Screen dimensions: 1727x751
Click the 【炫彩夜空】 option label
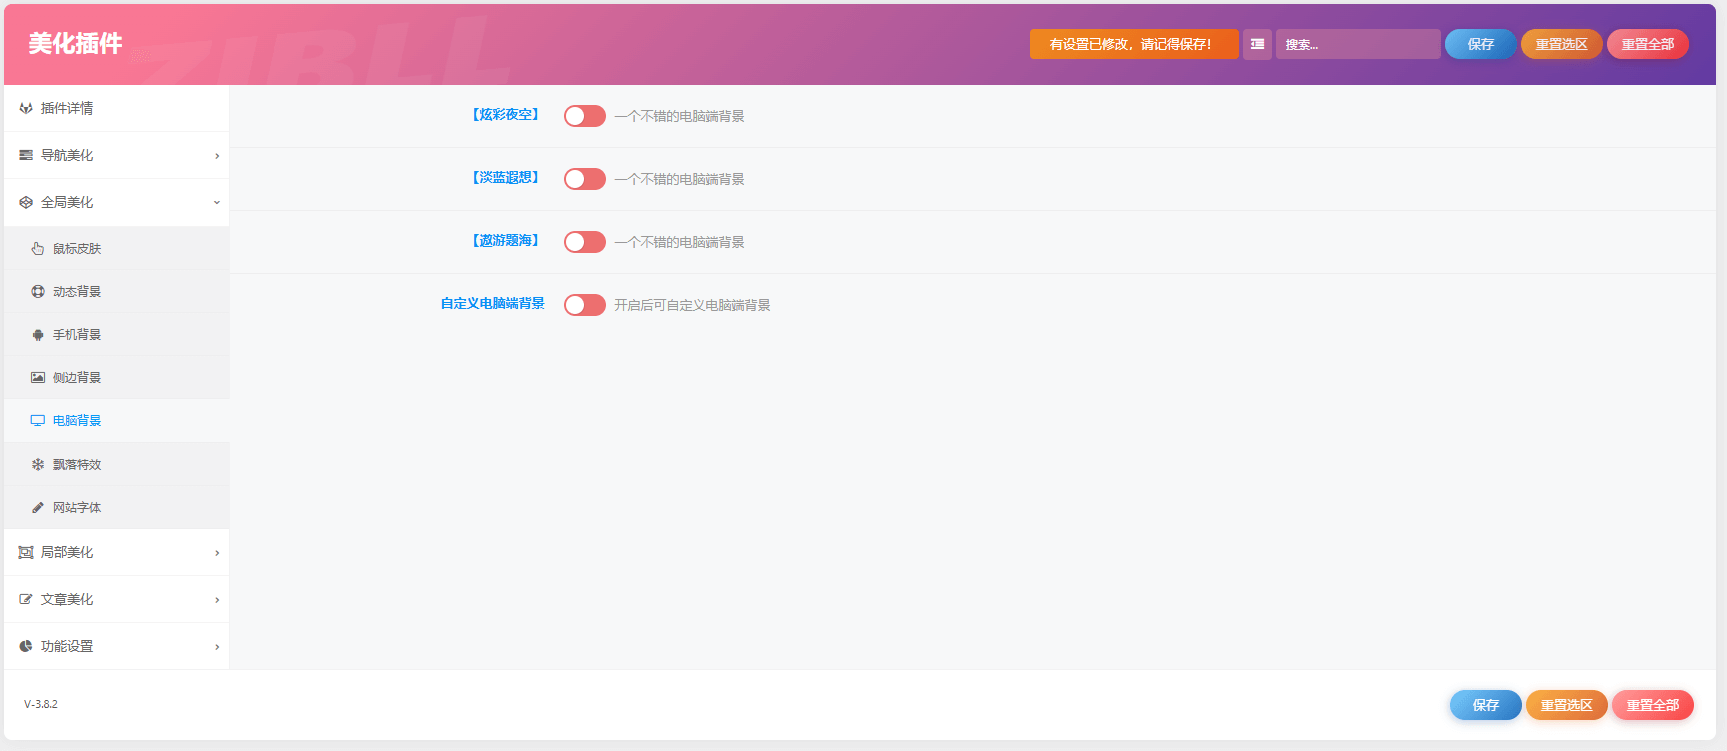506,115
